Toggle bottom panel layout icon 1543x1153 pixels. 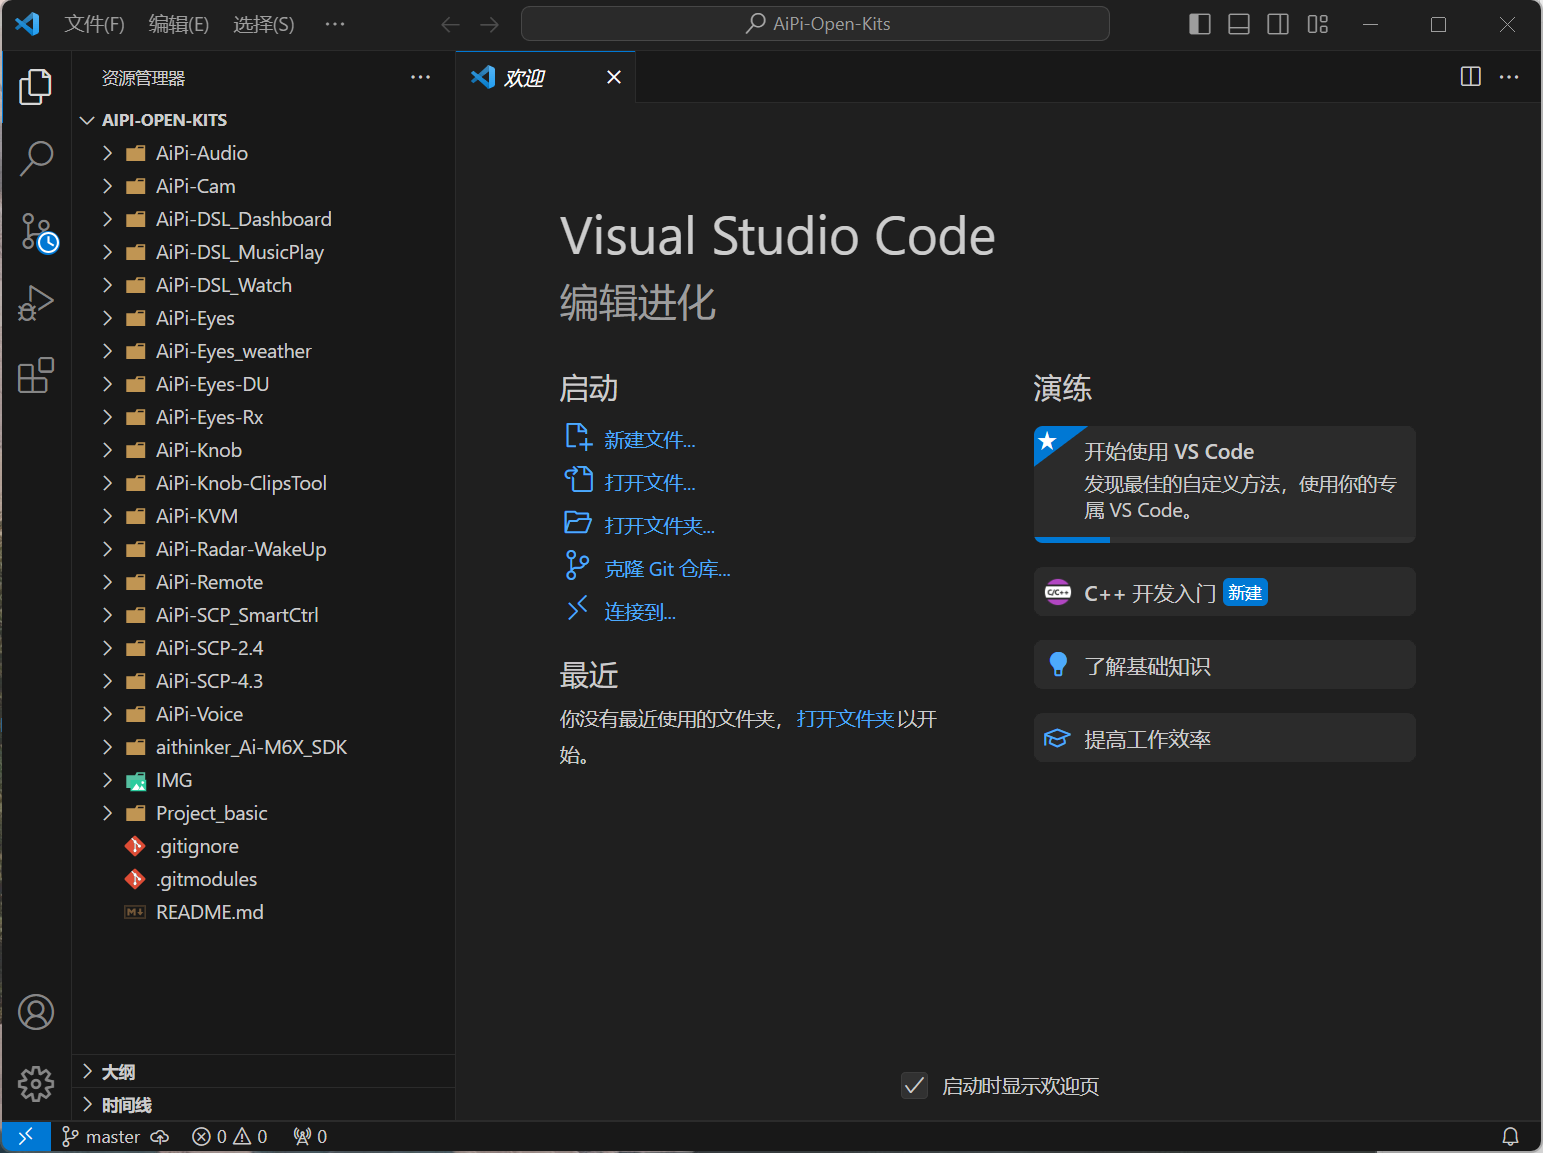tap(1239, 24)
